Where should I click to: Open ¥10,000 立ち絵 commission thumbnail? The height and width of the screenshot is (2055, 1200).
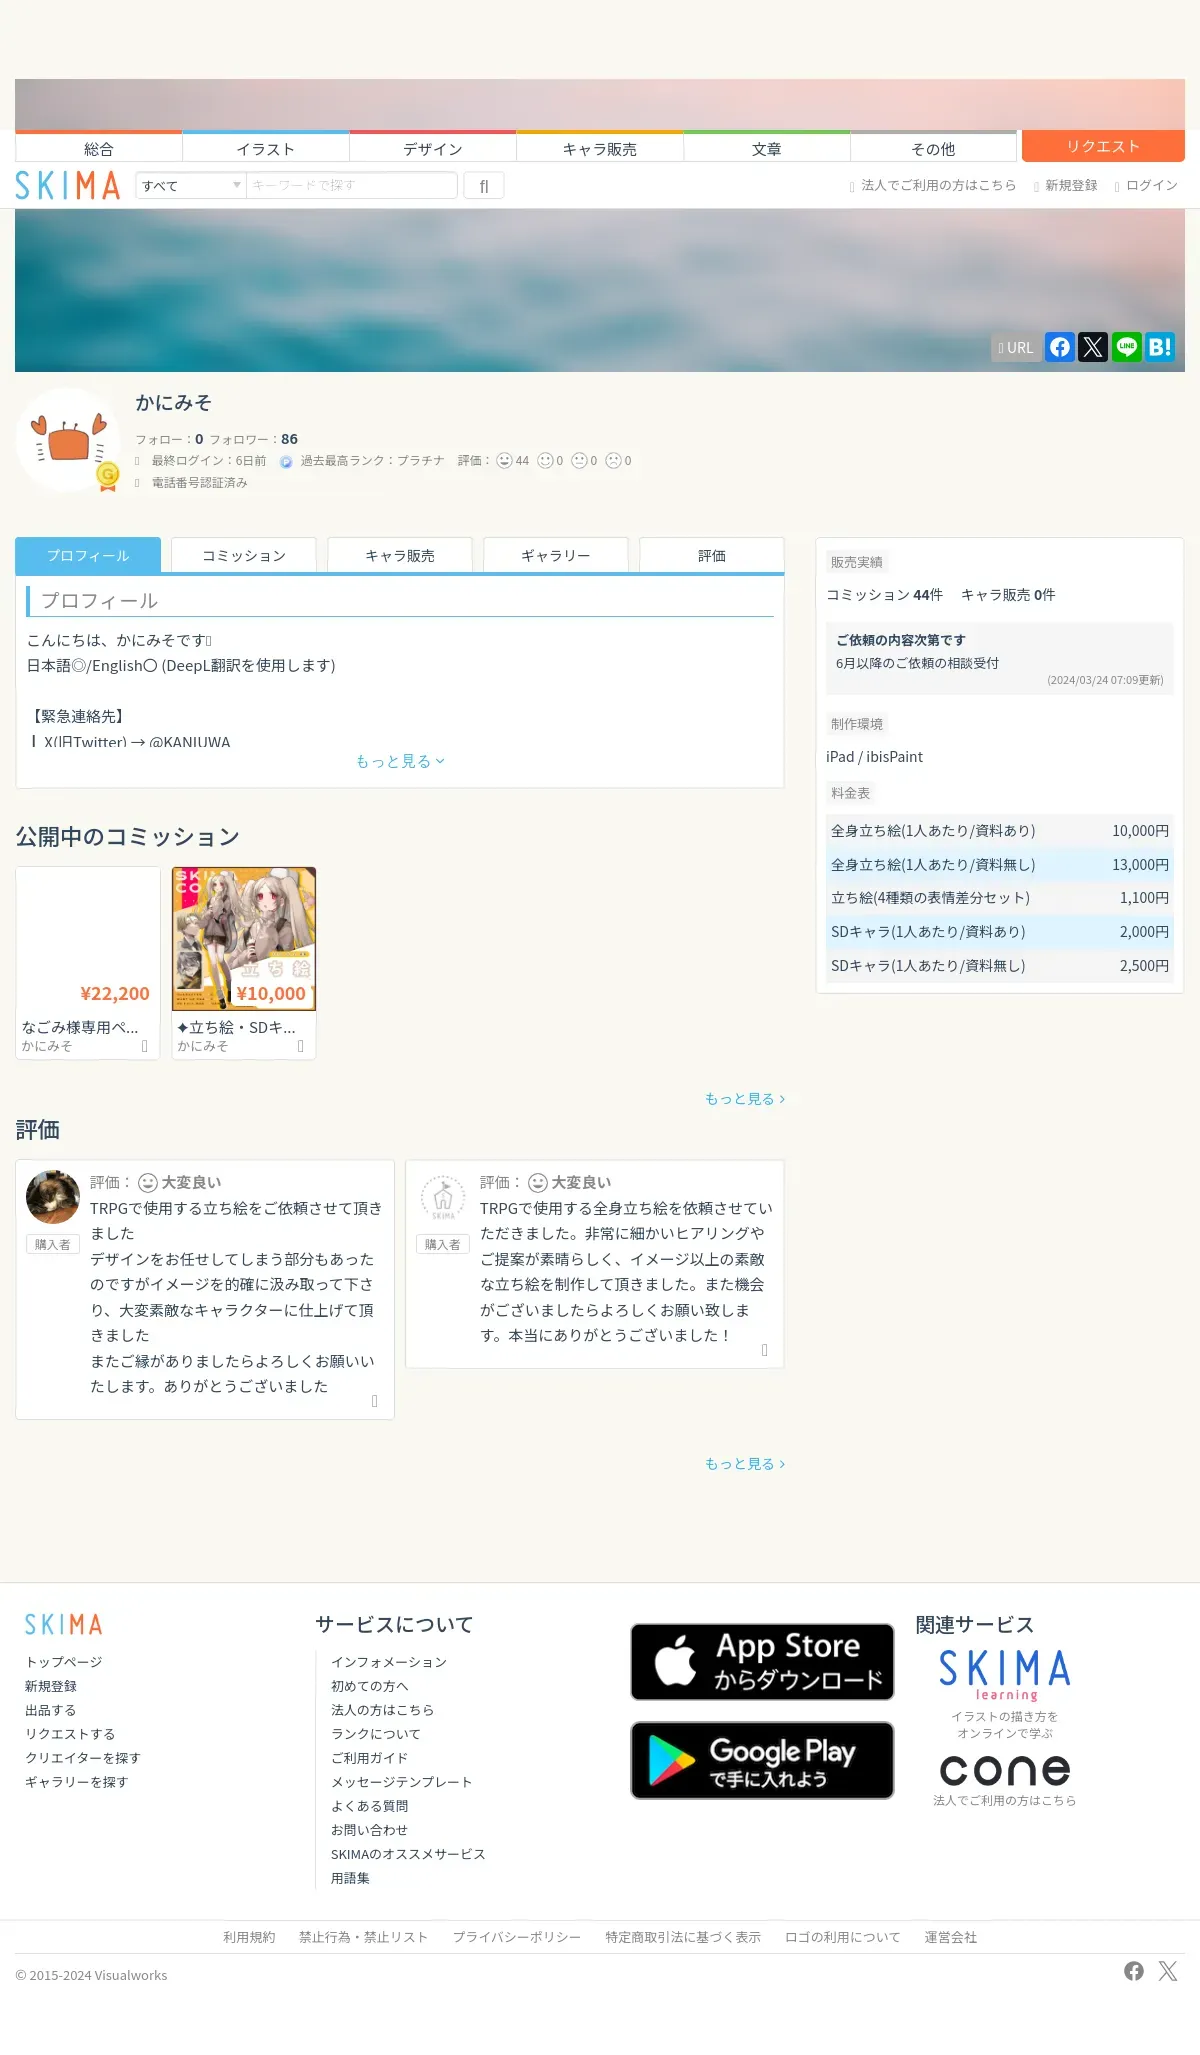click(x=244, y=939)
